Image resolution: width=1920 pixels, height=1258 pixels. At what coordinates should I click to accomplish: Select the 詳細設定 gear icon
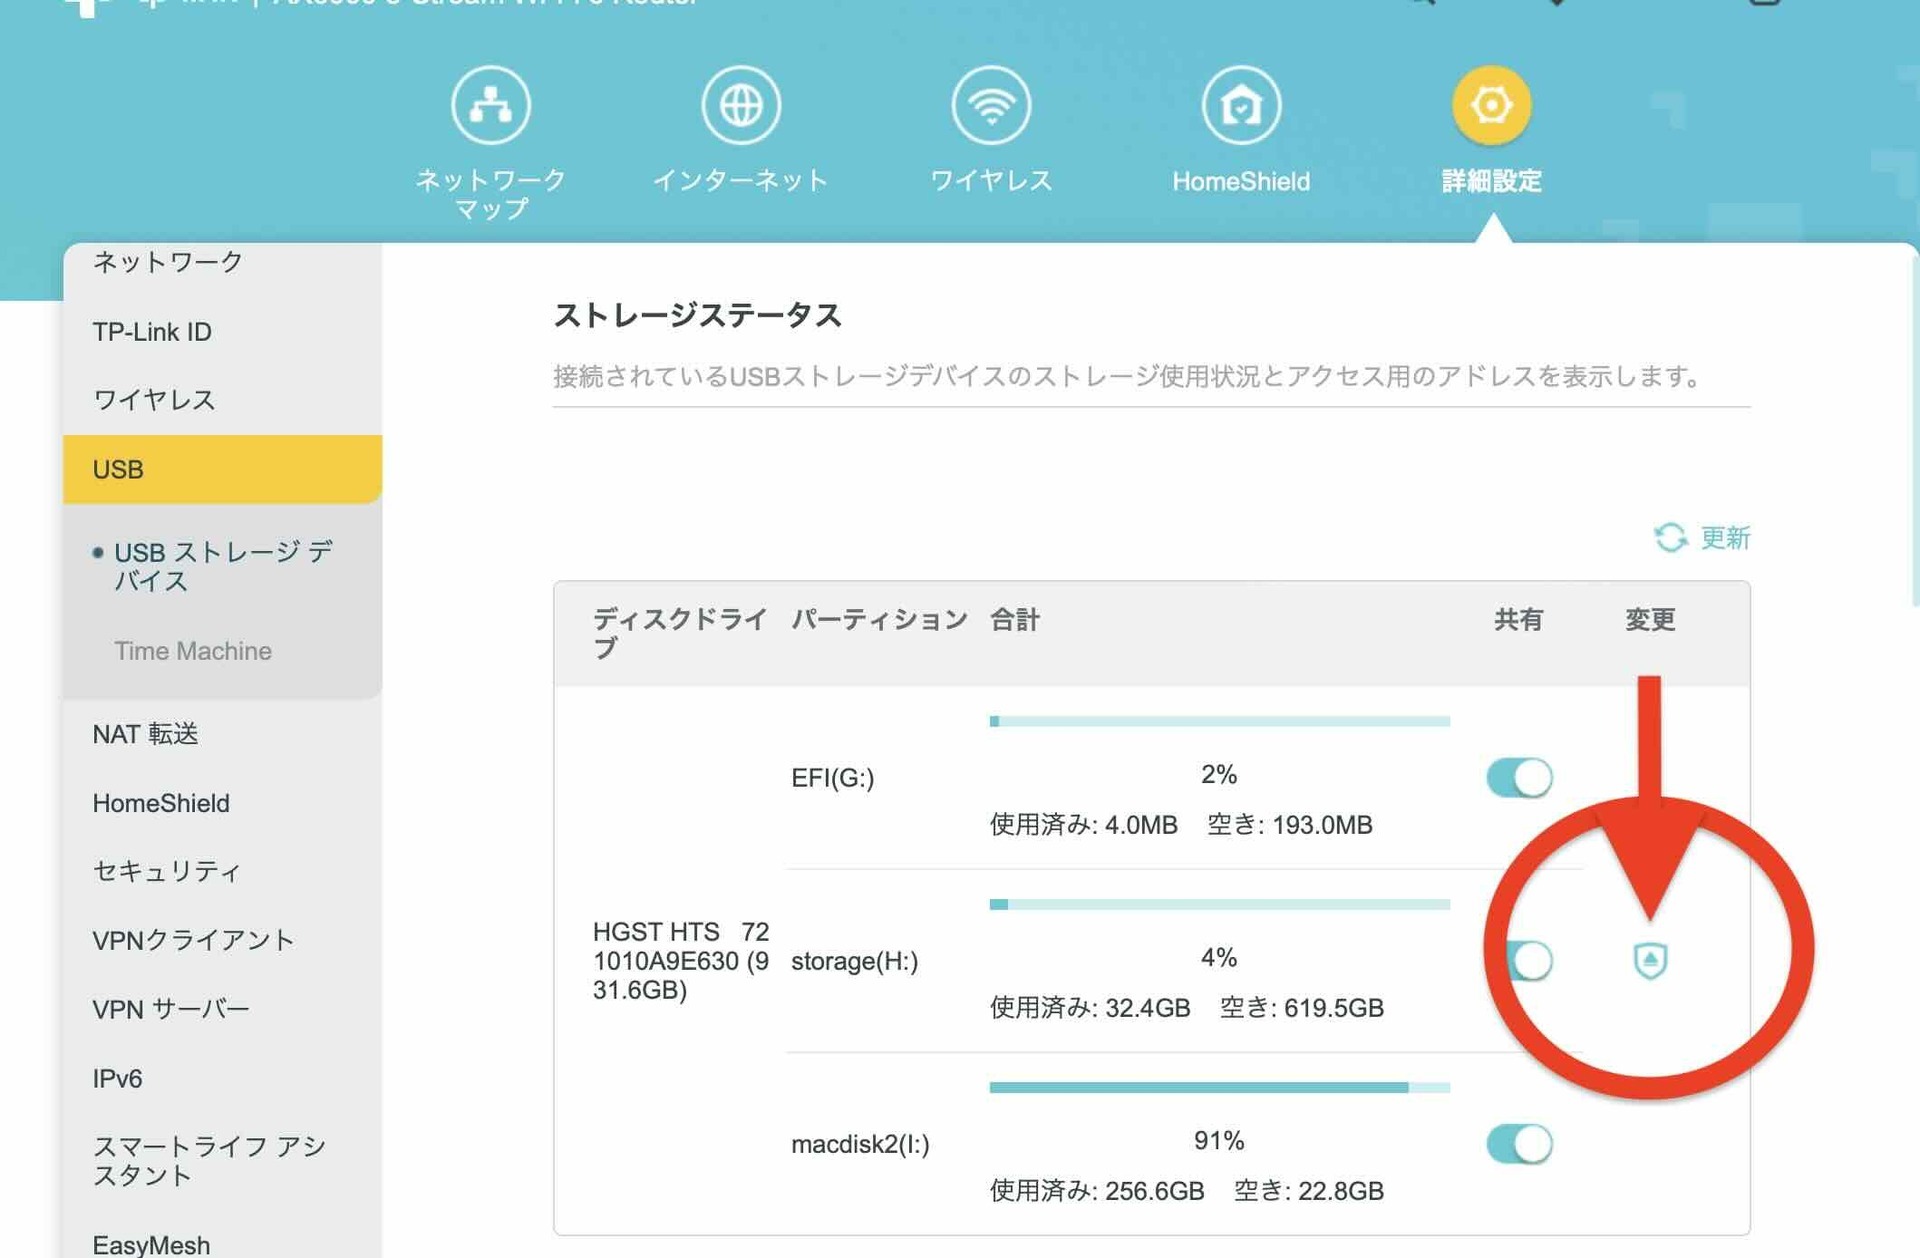click(x=1491, y=105)
